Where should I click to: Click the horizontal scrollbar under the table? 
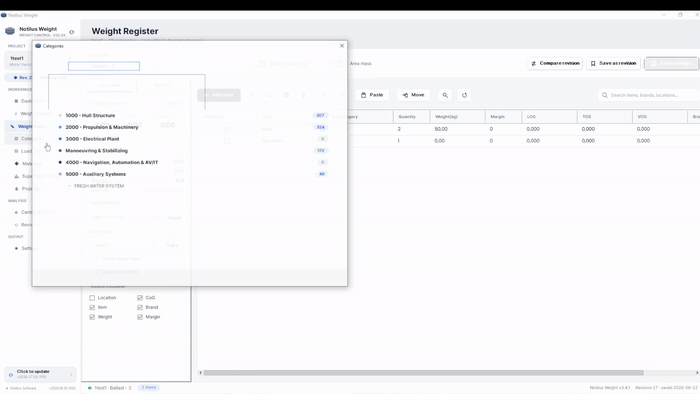coord(423,373)
